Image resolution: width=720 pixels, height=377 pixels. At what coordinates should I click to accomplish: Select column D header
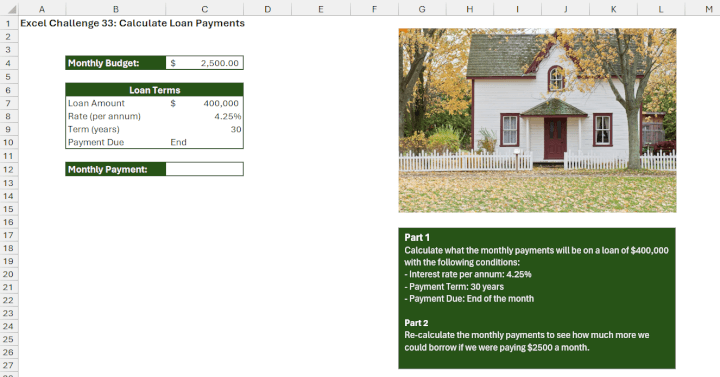(268, 9)
